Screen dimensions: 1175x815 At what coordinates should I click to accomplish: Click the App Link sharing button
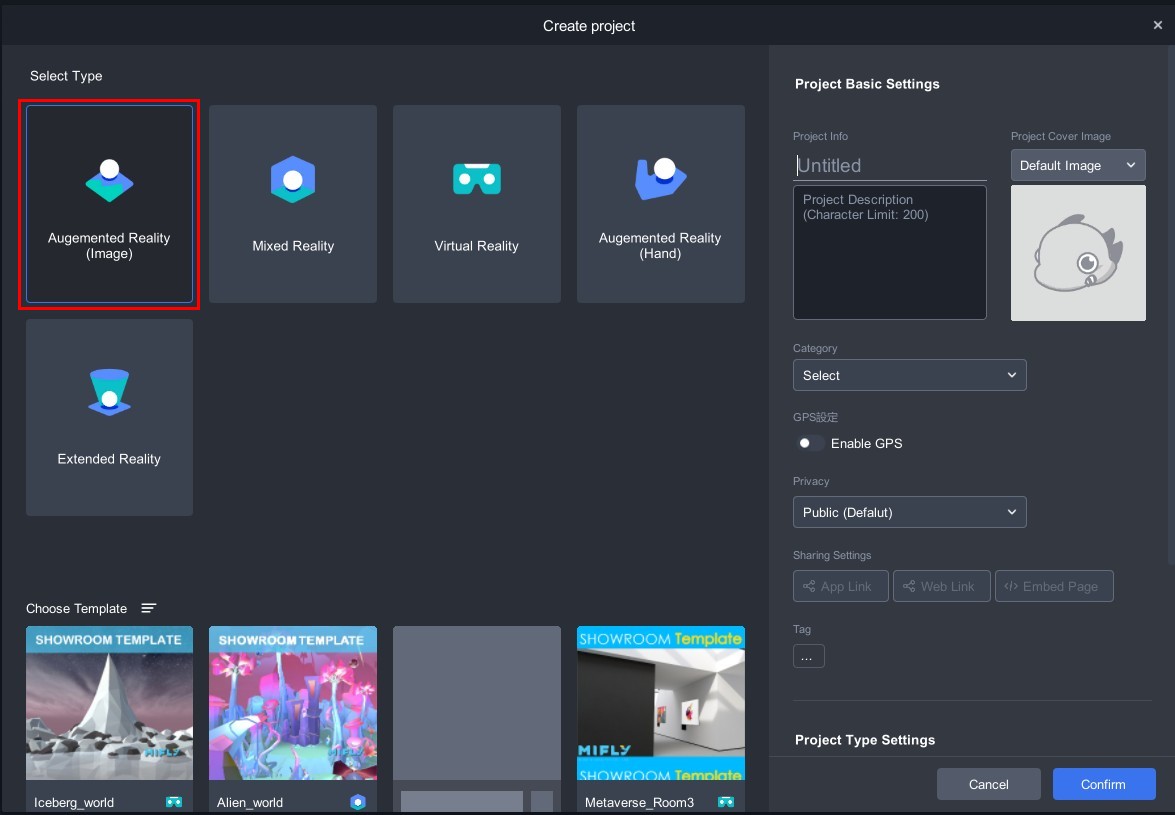(x=840, y=586)
